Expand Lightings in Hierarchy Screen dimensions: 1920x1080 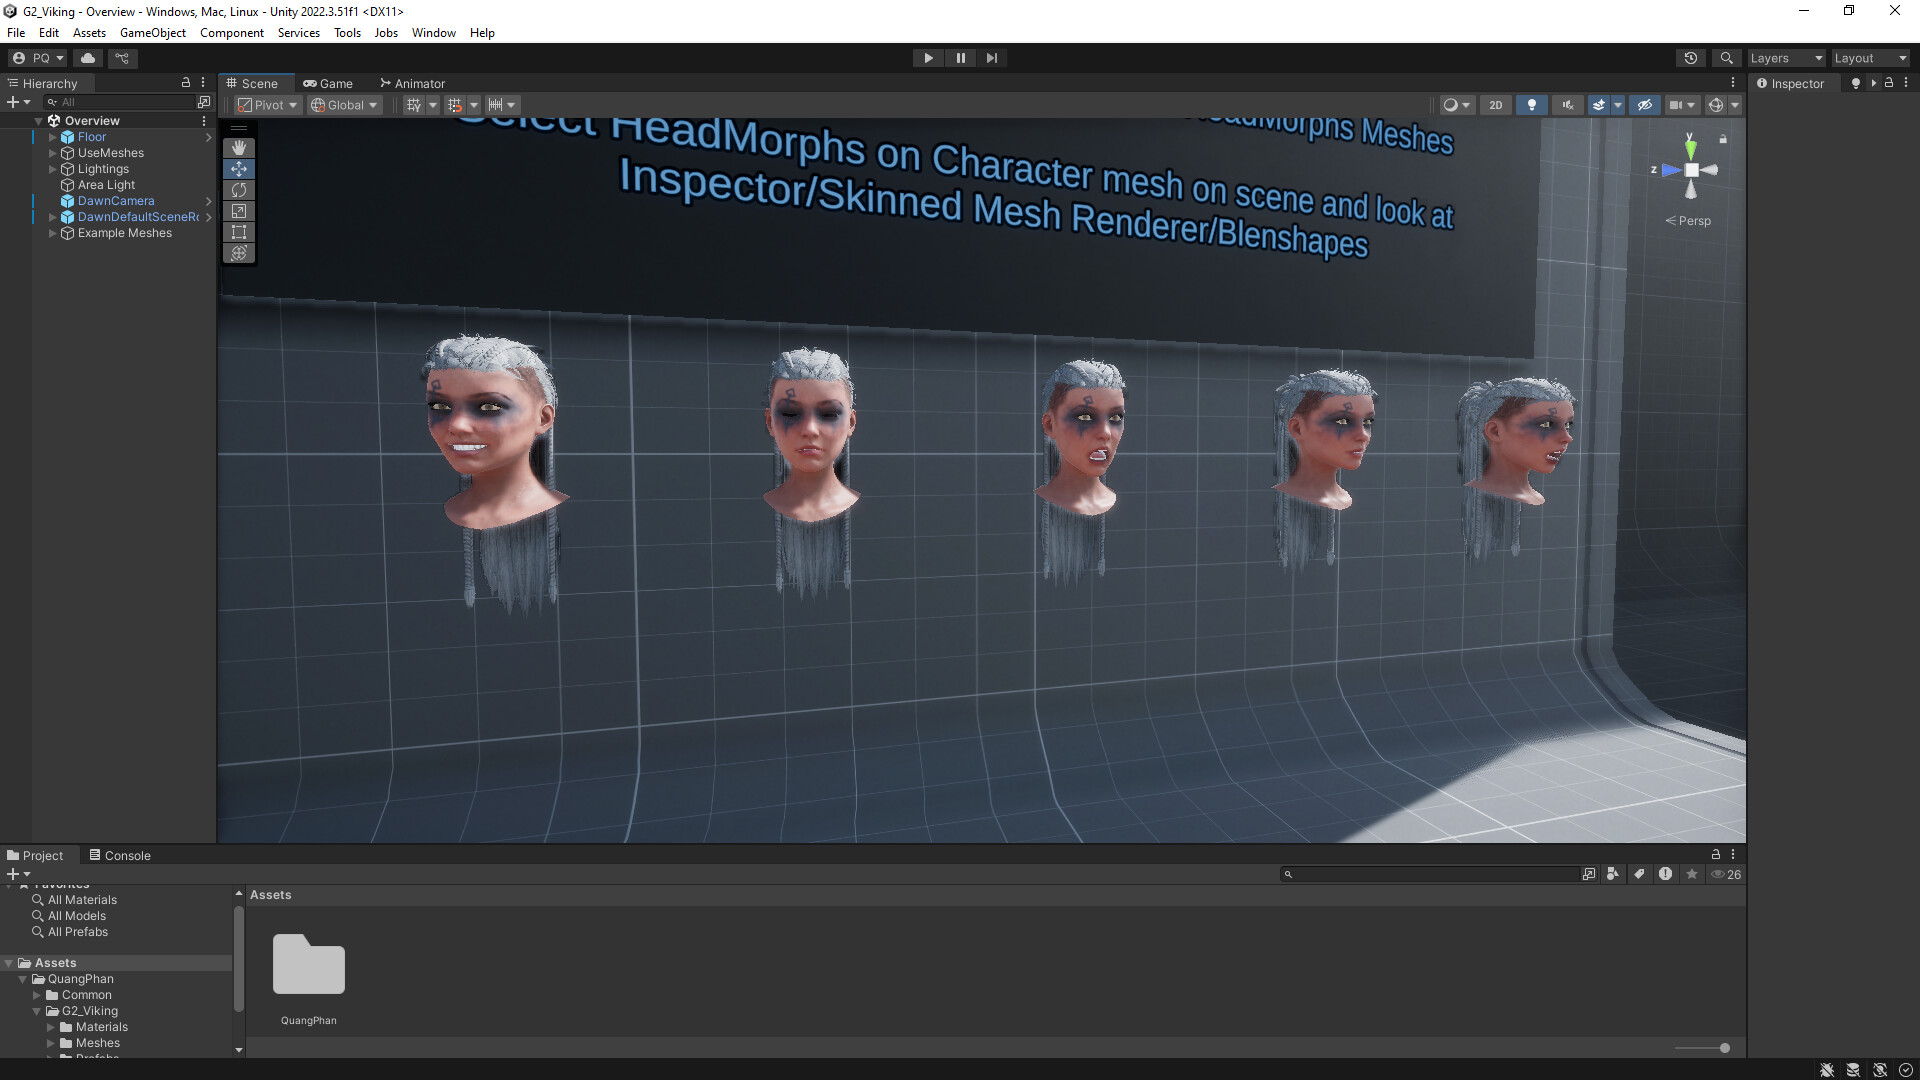[53, 169]
